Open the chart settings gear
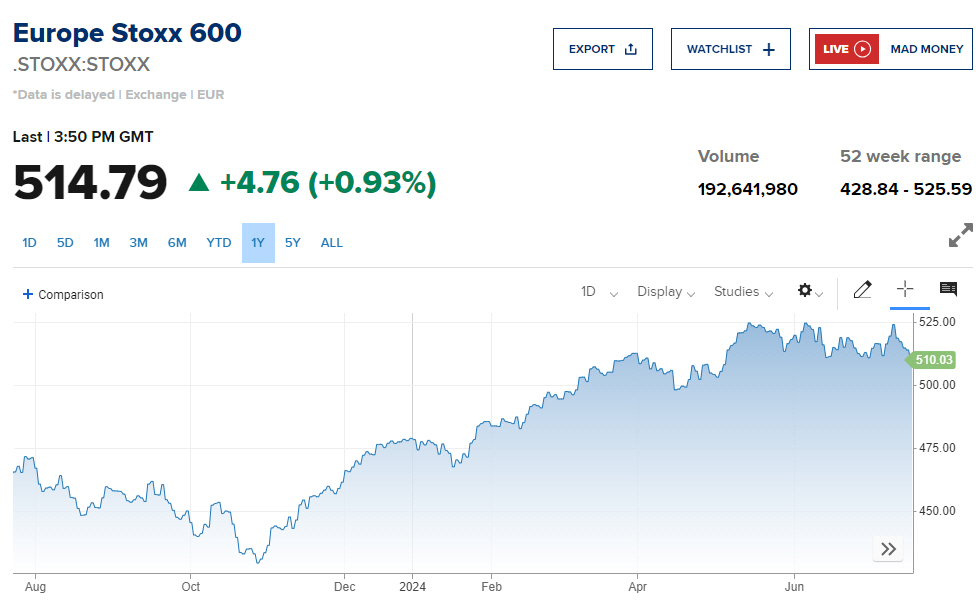Viewport: 976px width, 613px height. click(807, 290)
